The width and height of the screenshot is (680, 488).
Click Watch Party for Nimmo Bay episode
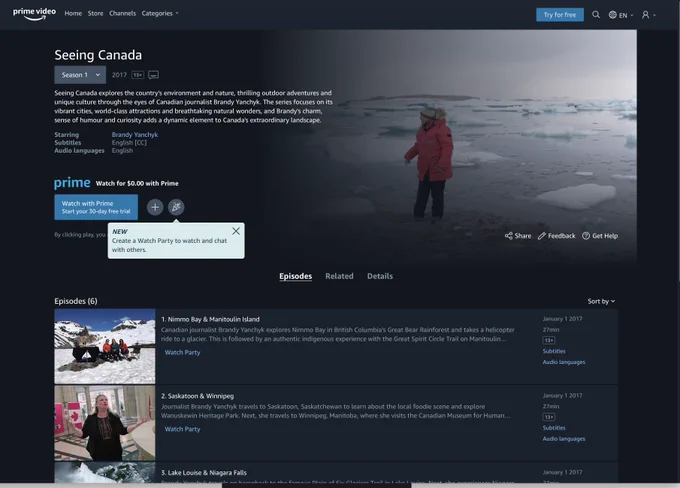[x=182, y=352]
